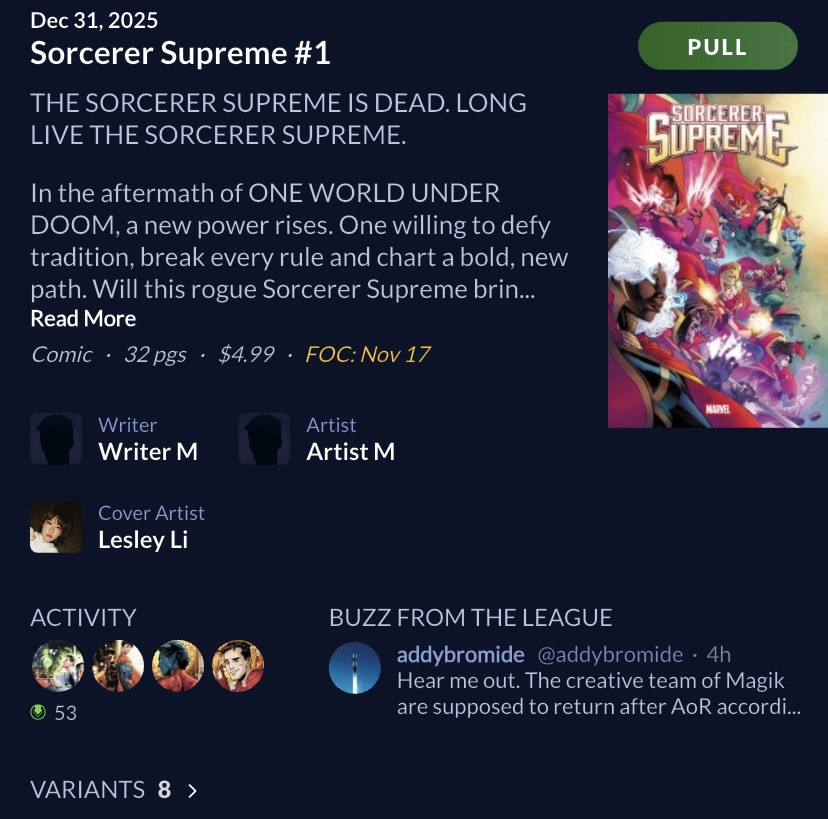Expand Variants with chevron arrow

(x=192, y=790)
